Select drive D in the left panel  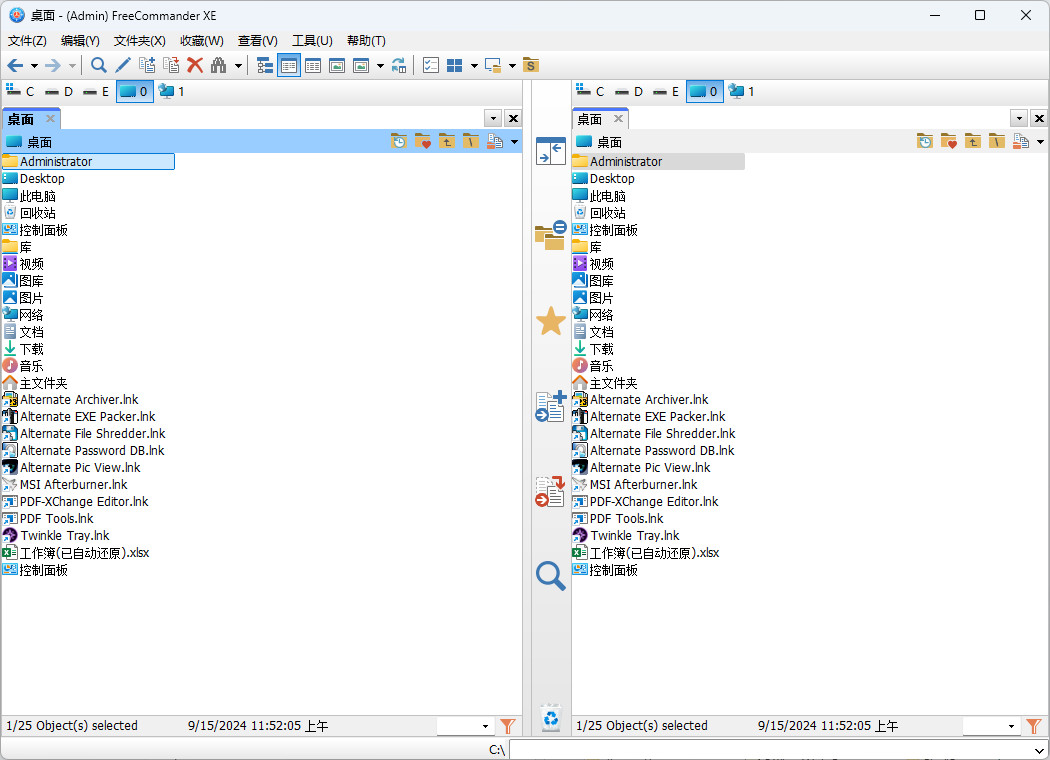(x=59, y=91)
